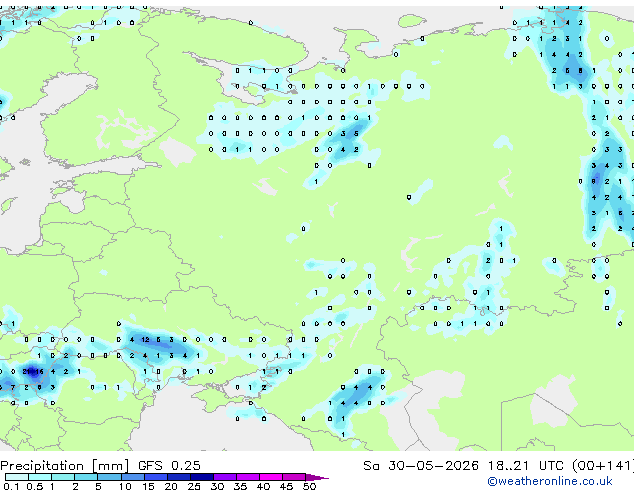This screenshot has width=634, height=490.
Task: Click the over-50 mm legend arrow tip
Action: 317,477
